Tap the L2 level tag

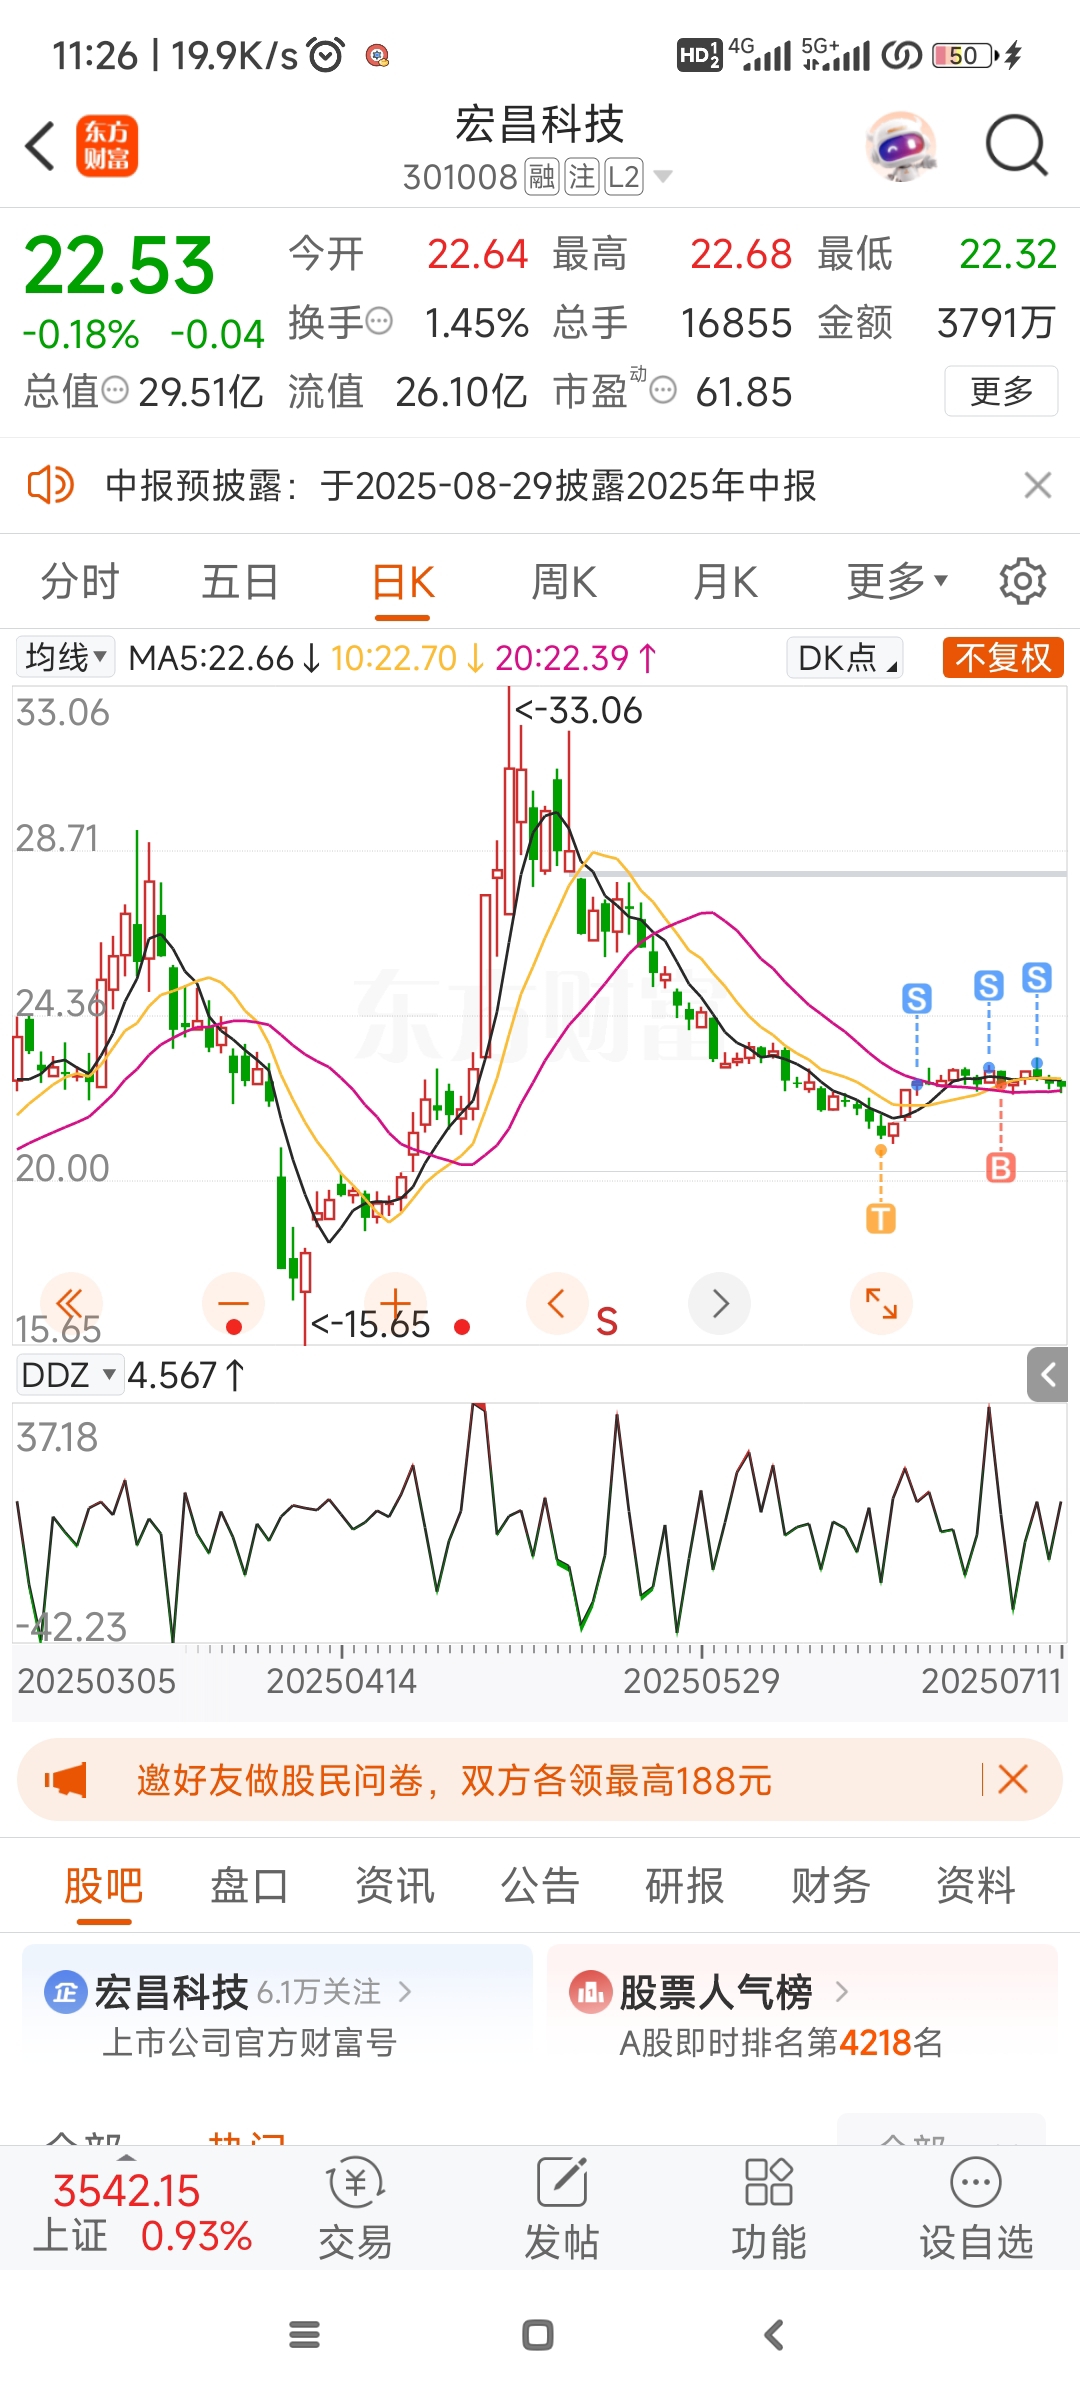pos(624,177)
